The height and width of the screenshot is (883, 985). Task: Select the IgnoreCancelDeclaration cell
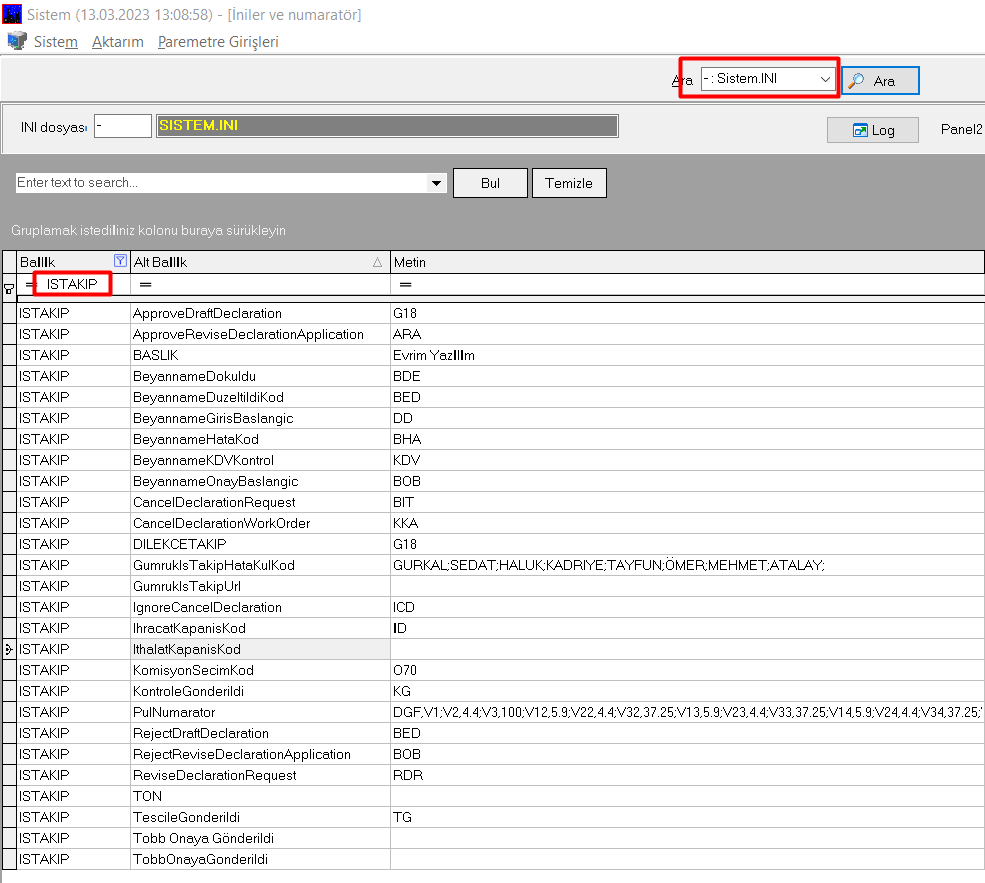(x=261, y=607)
